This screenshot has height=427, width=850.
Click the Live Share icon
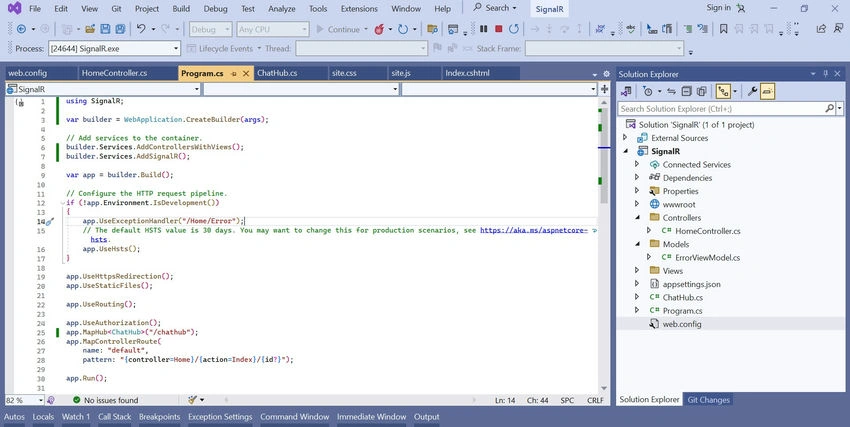coord(821,29)
